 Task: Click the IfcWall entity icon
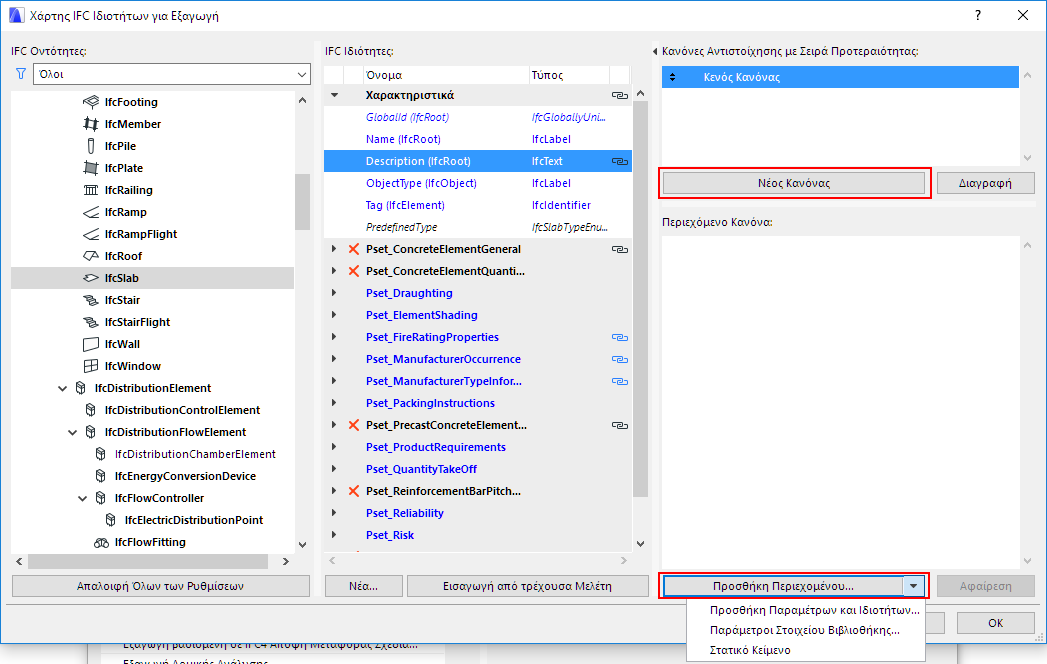click(x=91, y=344)
